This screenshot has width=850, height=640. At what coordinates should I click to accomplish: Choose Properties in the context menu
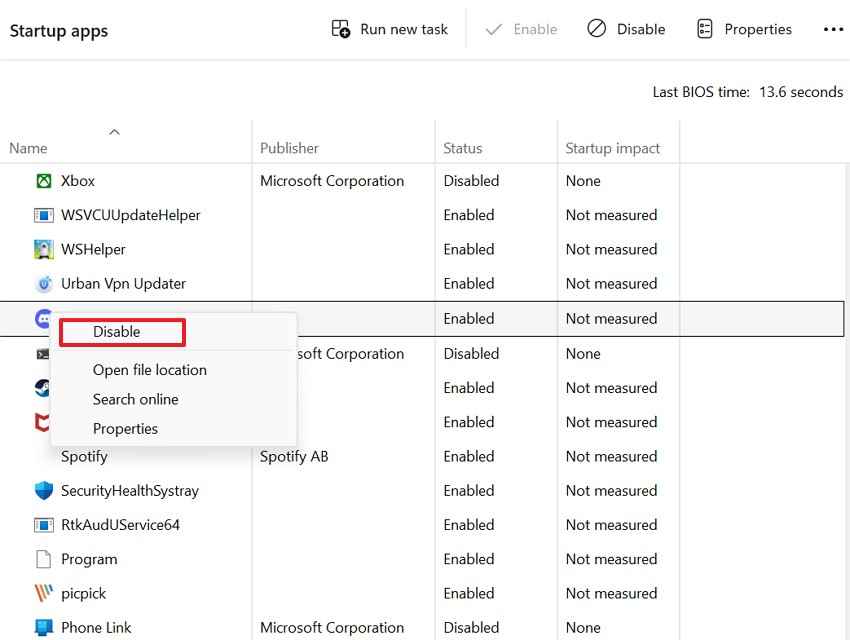coord(125,429)
